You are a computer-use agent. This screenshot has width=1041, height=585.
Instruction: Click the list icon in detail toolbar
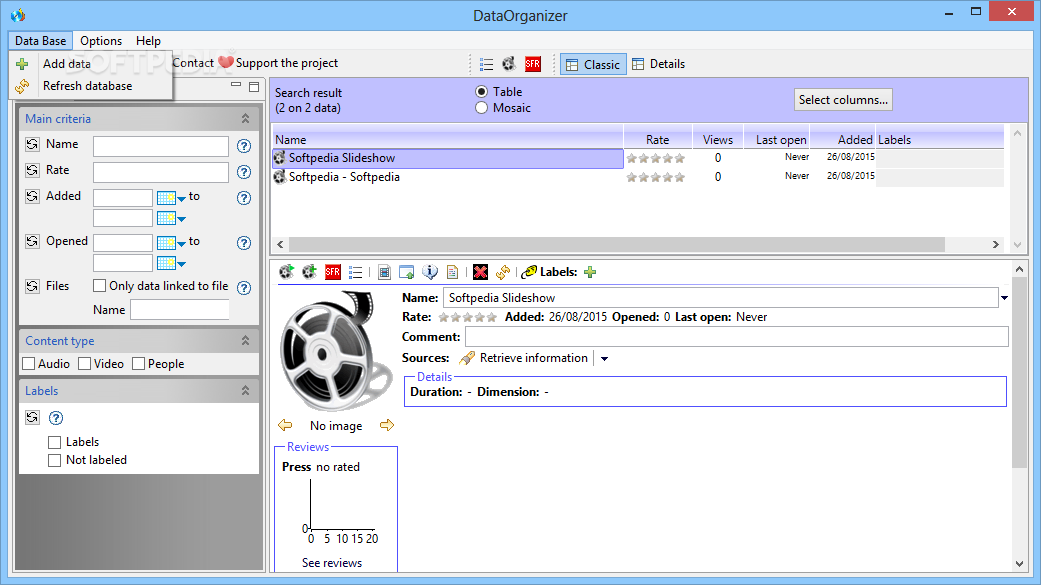pos(356,272)
